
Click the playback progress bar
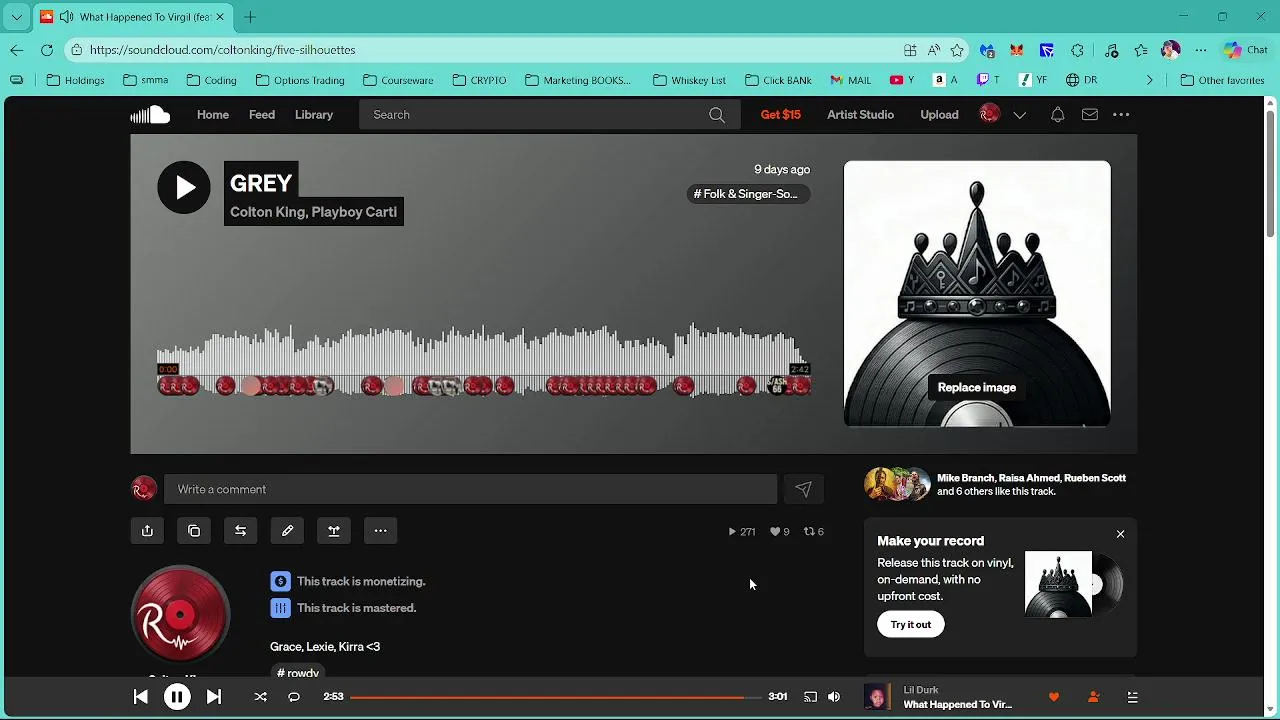tap(555, 697)
